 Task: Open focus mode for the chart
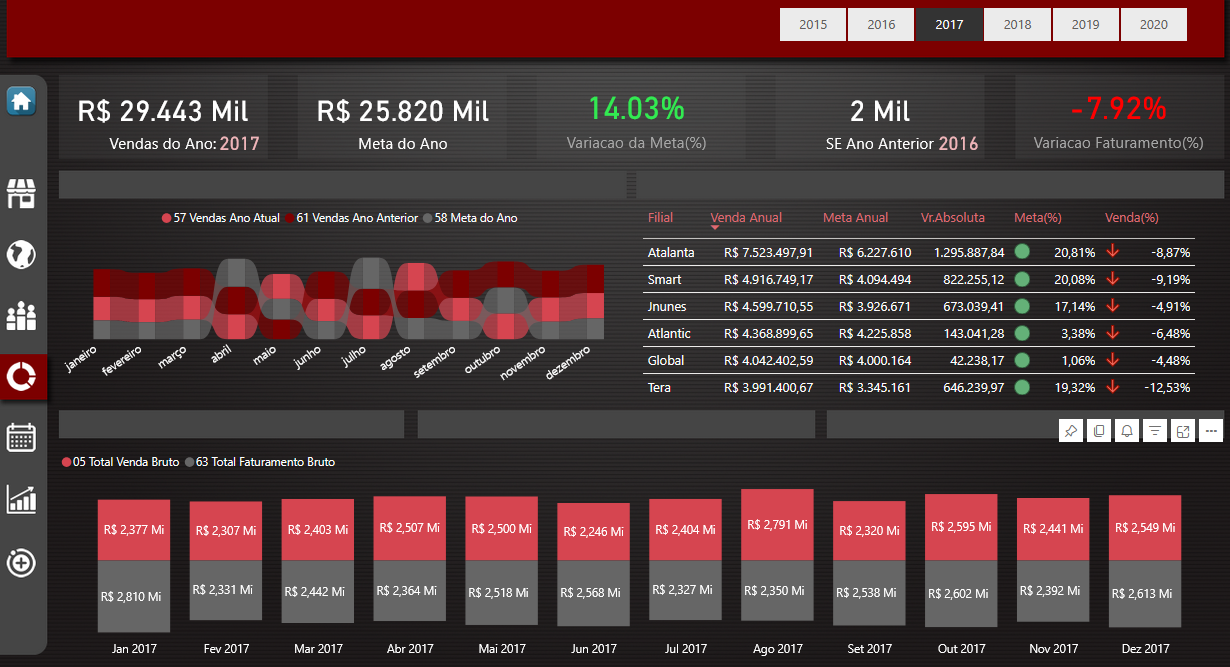[1183, 431]
